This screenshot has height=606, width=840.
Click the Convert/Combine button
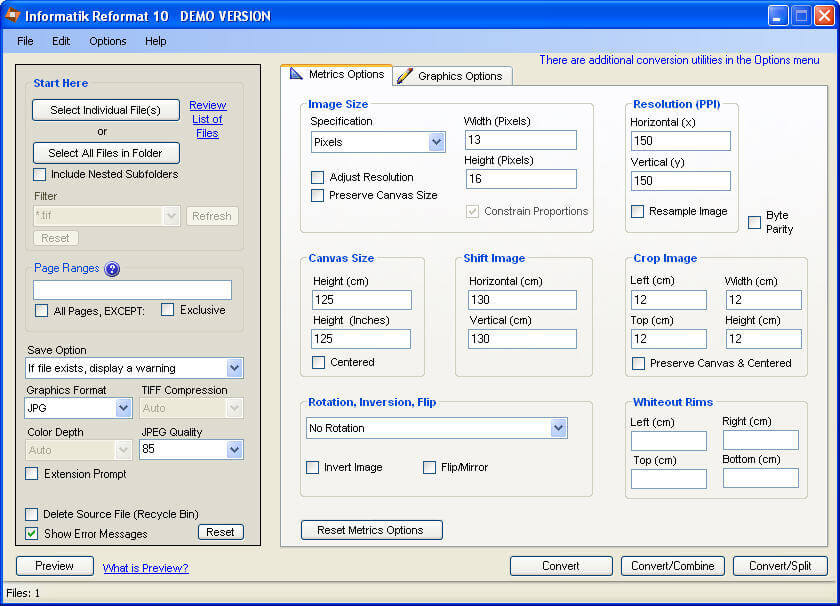[672, 565]
